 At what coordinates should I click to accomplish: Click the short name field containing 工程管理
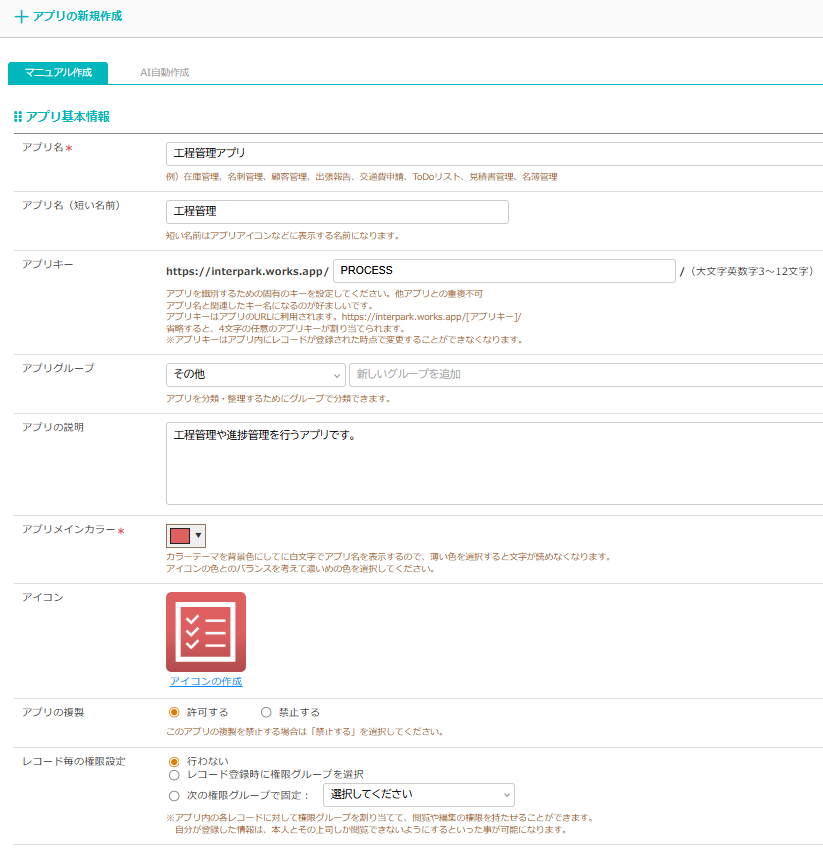click(337, 212)
